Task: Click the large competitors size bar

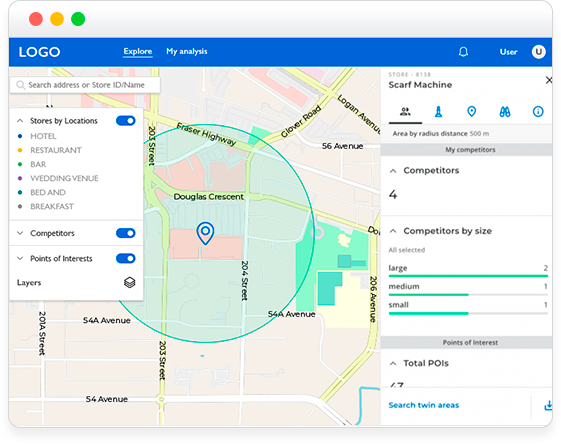Action: coord(468,276)
